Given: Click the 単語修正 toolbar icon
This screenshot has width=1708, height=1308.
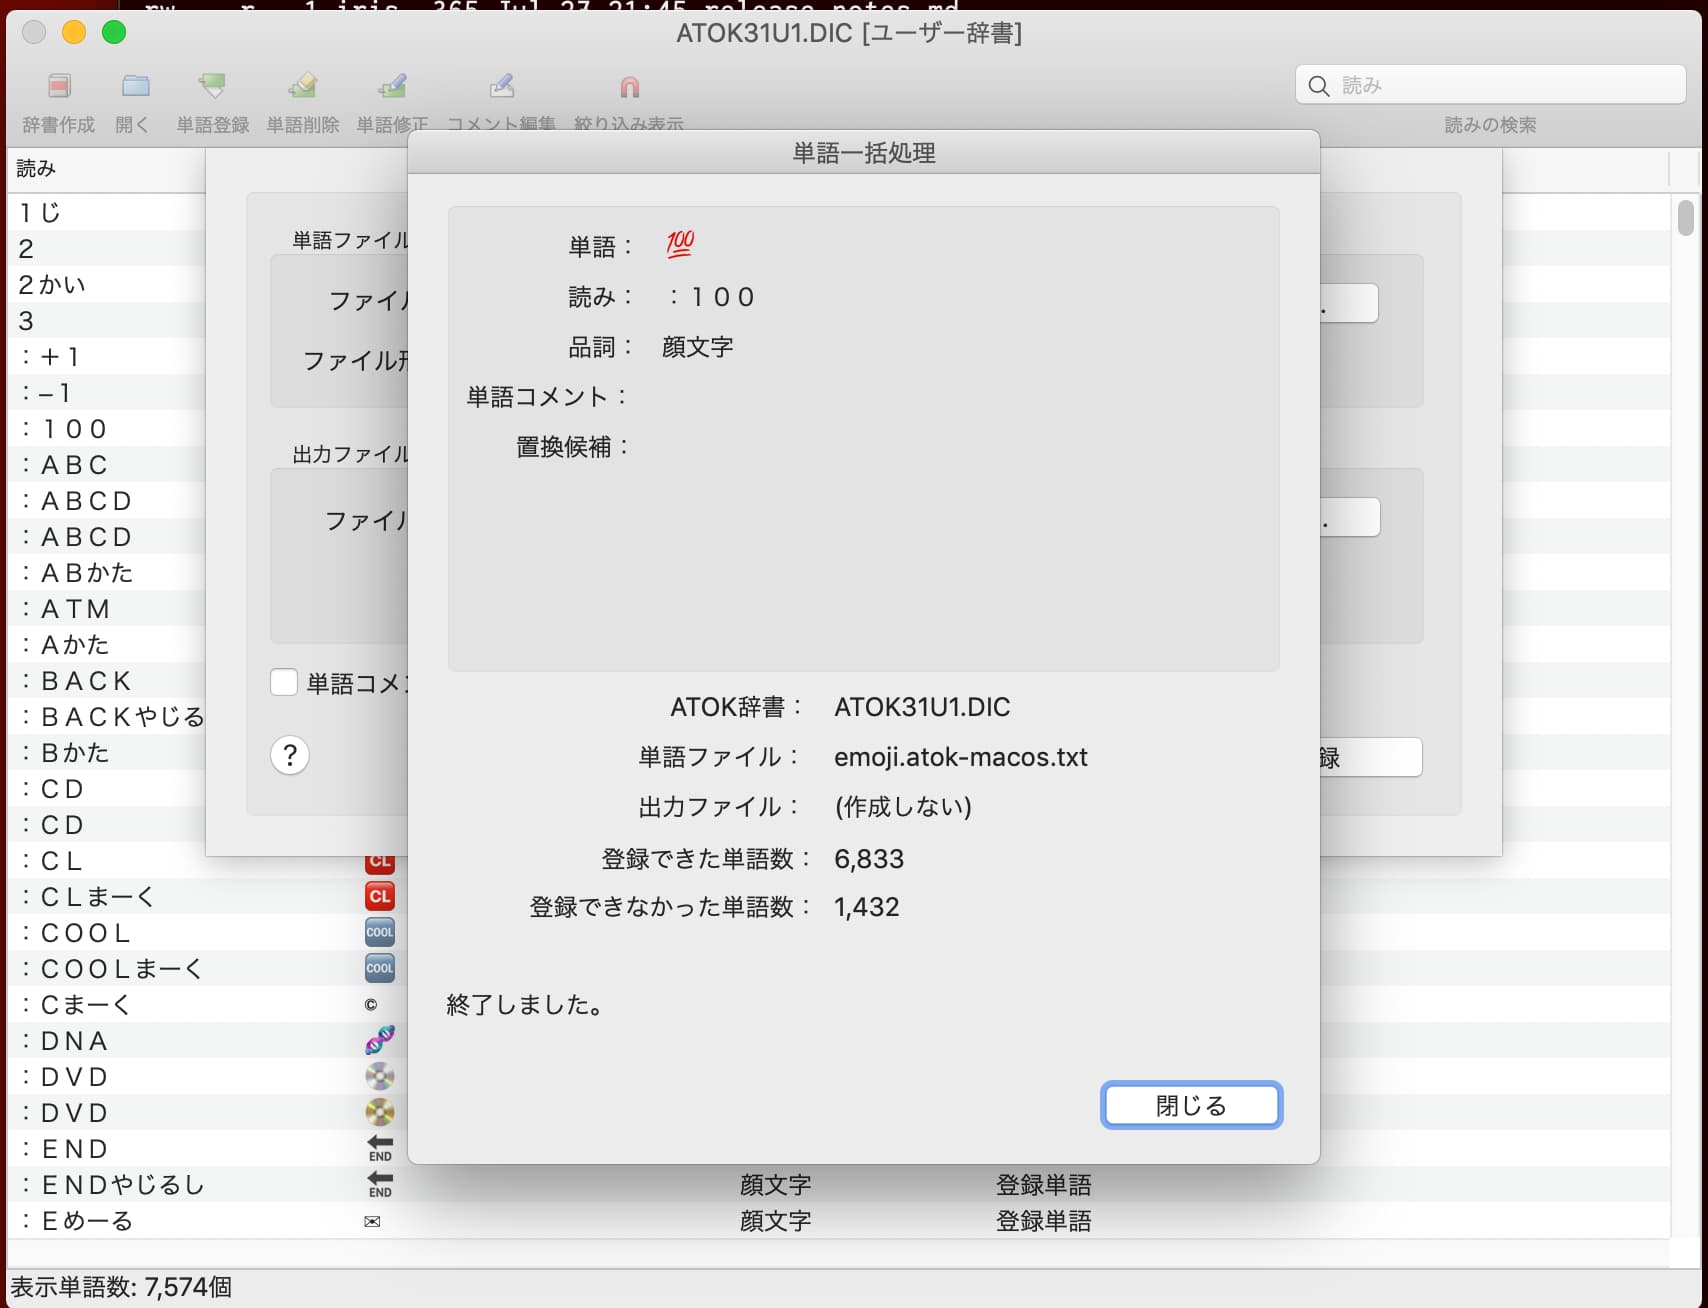Looking at the screenshot, I should click(392, 86).
